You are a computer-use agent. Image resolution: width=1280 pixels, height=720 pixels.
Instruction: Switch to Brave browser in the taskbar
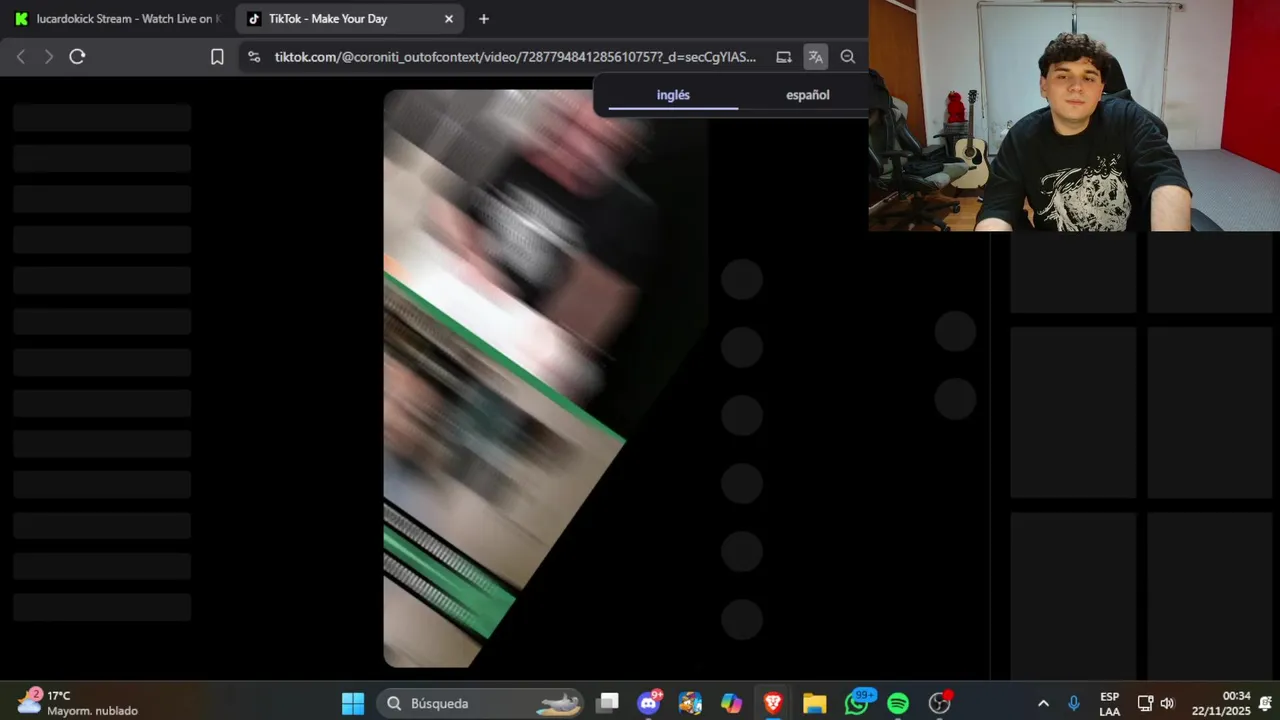click(x=773, y=703)
